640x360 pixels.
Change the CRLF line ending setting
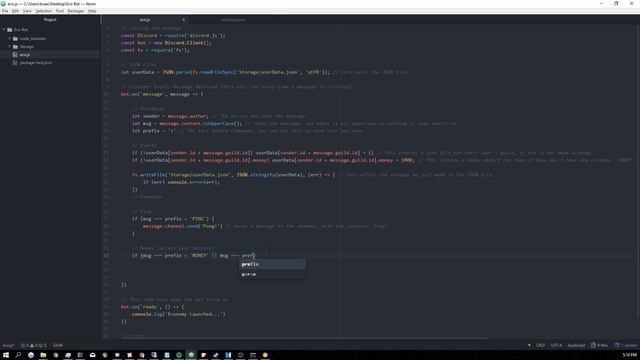(540, 345)
